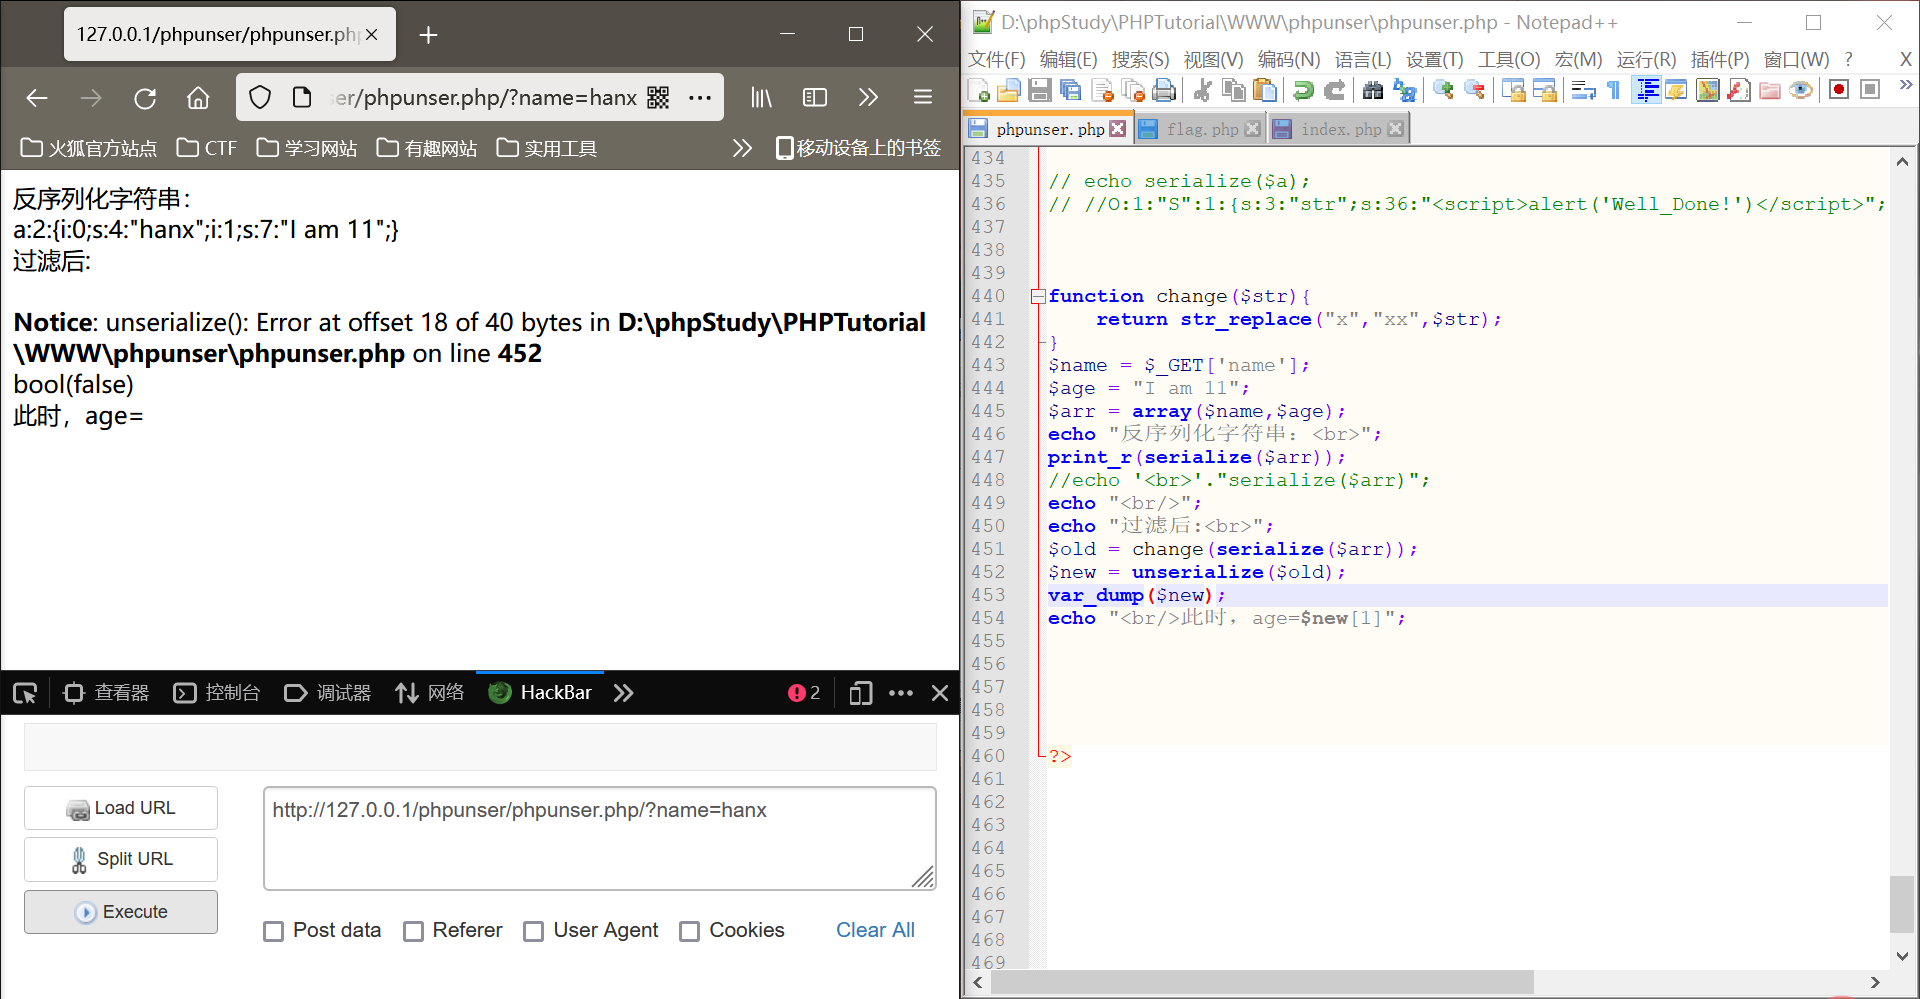Show all characters pilcrow icon
The image size is (1920, 999).
(1613, 91)
